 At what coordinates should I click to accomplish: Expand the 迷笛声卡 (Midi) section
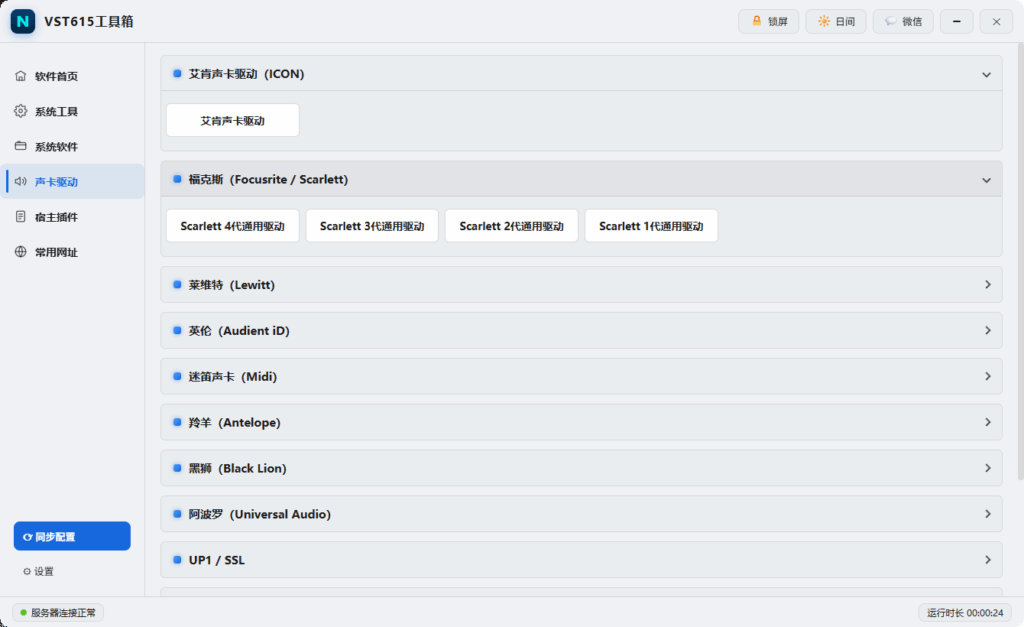point(581,376)
